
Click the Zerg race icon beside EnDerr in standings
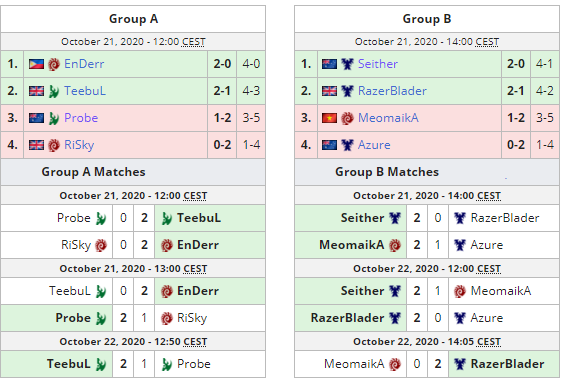click(x=54, y=64)
